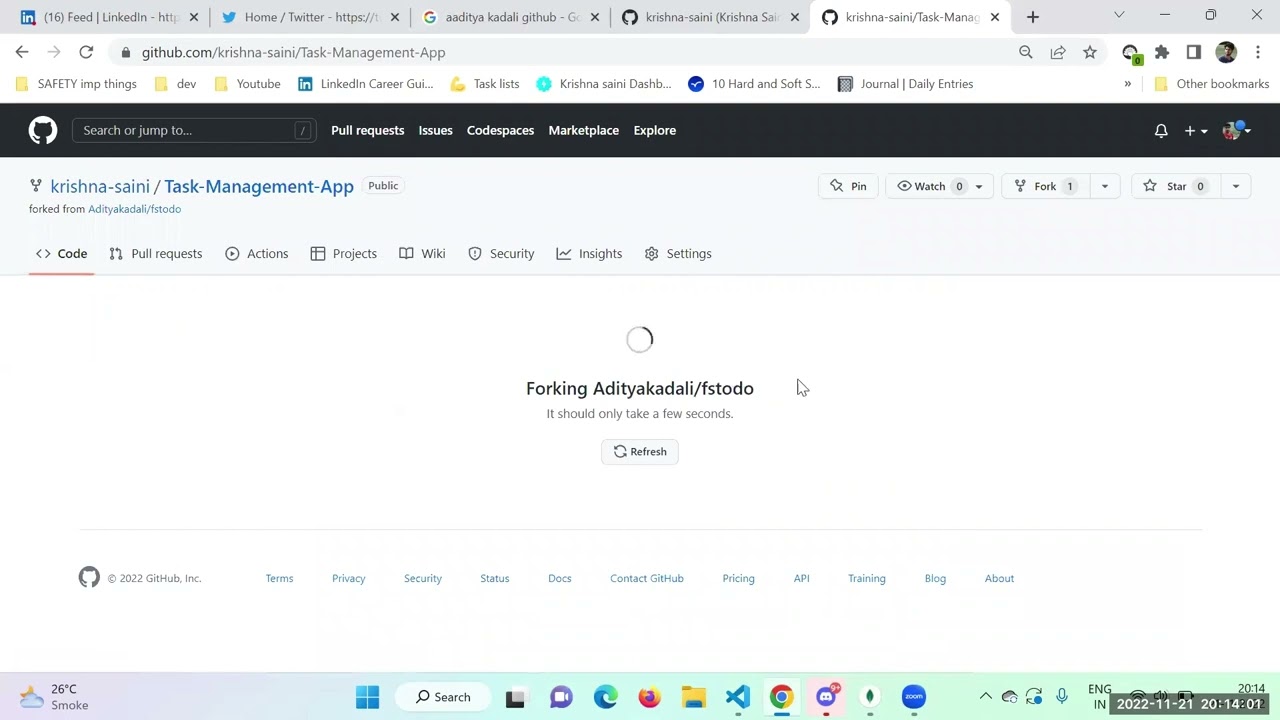Image resolution: width=1280 pixels, height=720 pixels.
Task: Expand the Watch options dropdown arrow
Action: pyautogui.click(x=979, y=186)
